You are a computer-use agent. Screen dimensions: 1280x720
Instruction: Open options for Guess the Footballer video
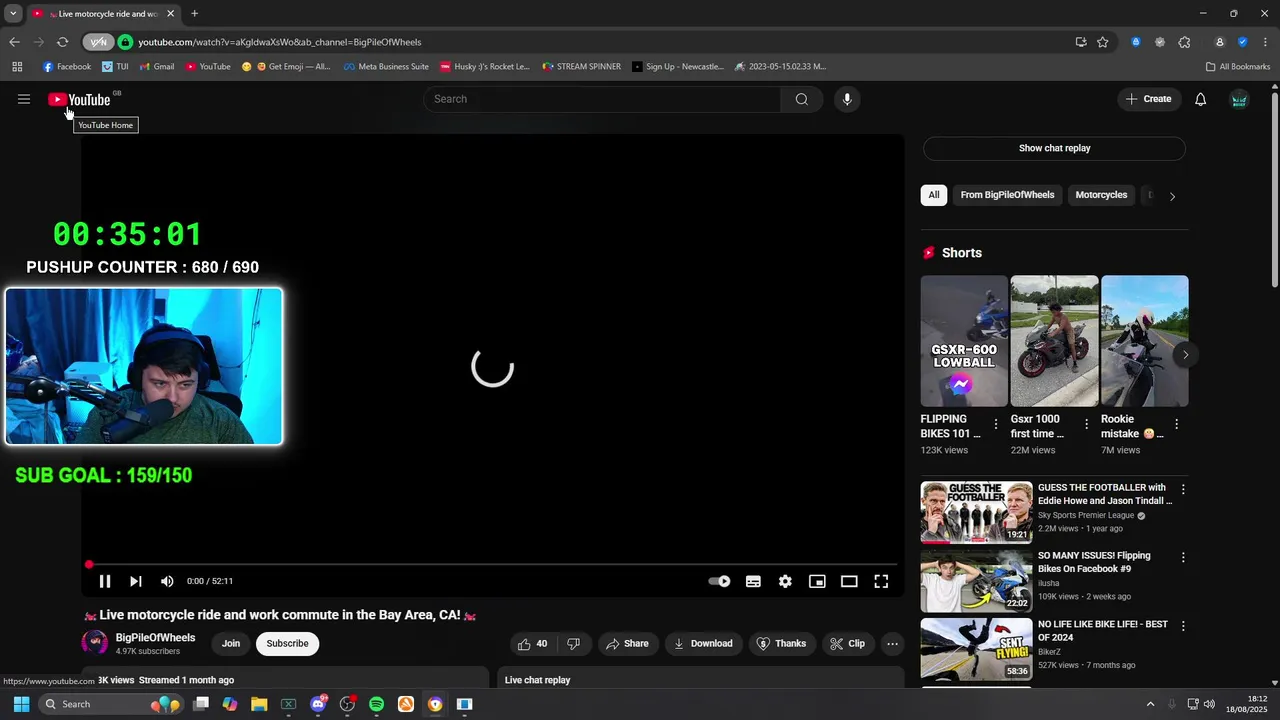click(1183, 490)
